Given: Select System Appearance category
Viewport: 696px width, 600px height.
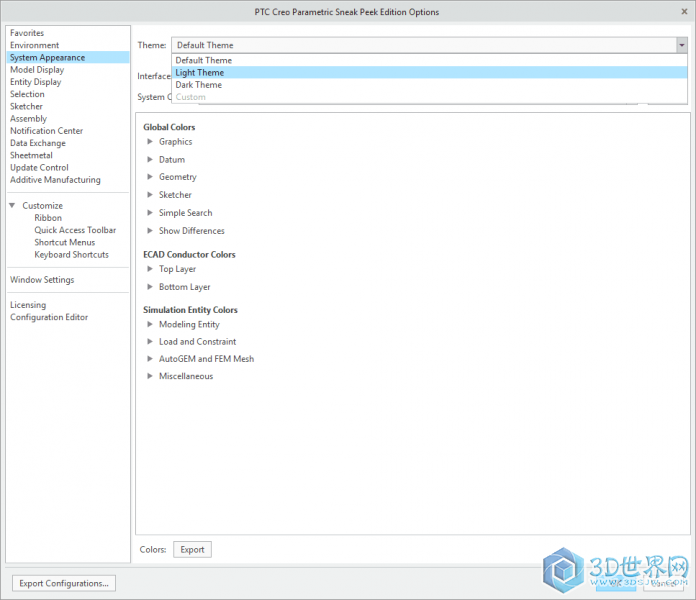Looking at the screenshot, I should click(68, 58).
